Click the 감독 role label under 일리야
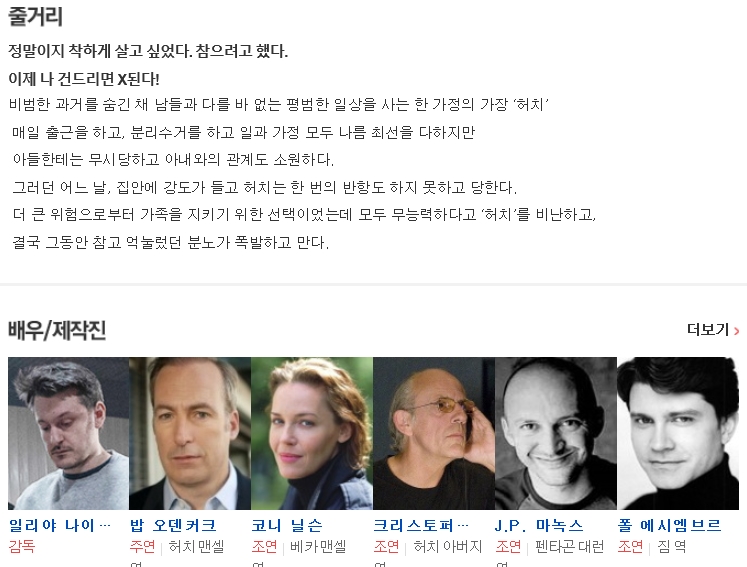Viewport: 747px width, 567px height. [x=22, y=546]
